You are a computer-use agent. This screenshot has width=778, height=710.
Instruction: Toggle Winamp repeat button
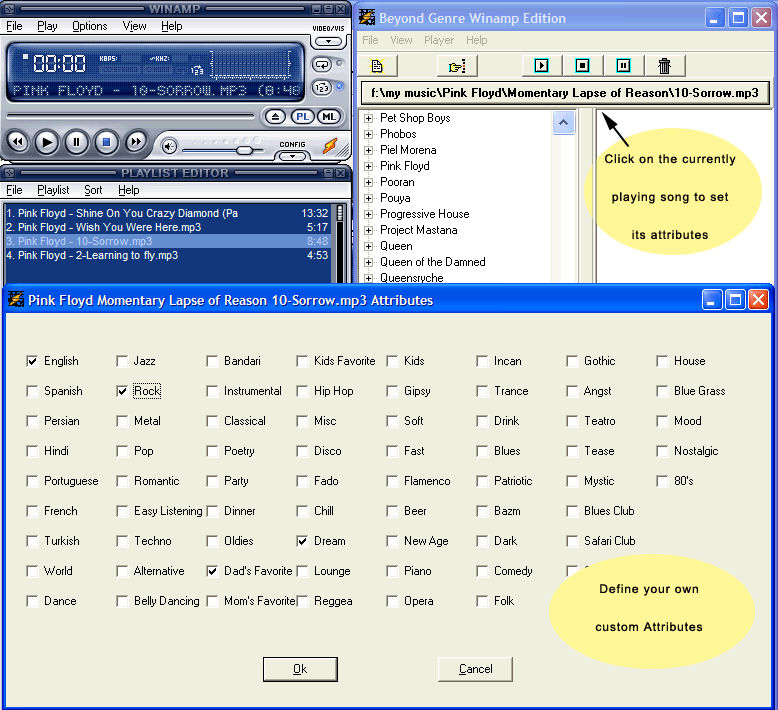click(322, 65)
